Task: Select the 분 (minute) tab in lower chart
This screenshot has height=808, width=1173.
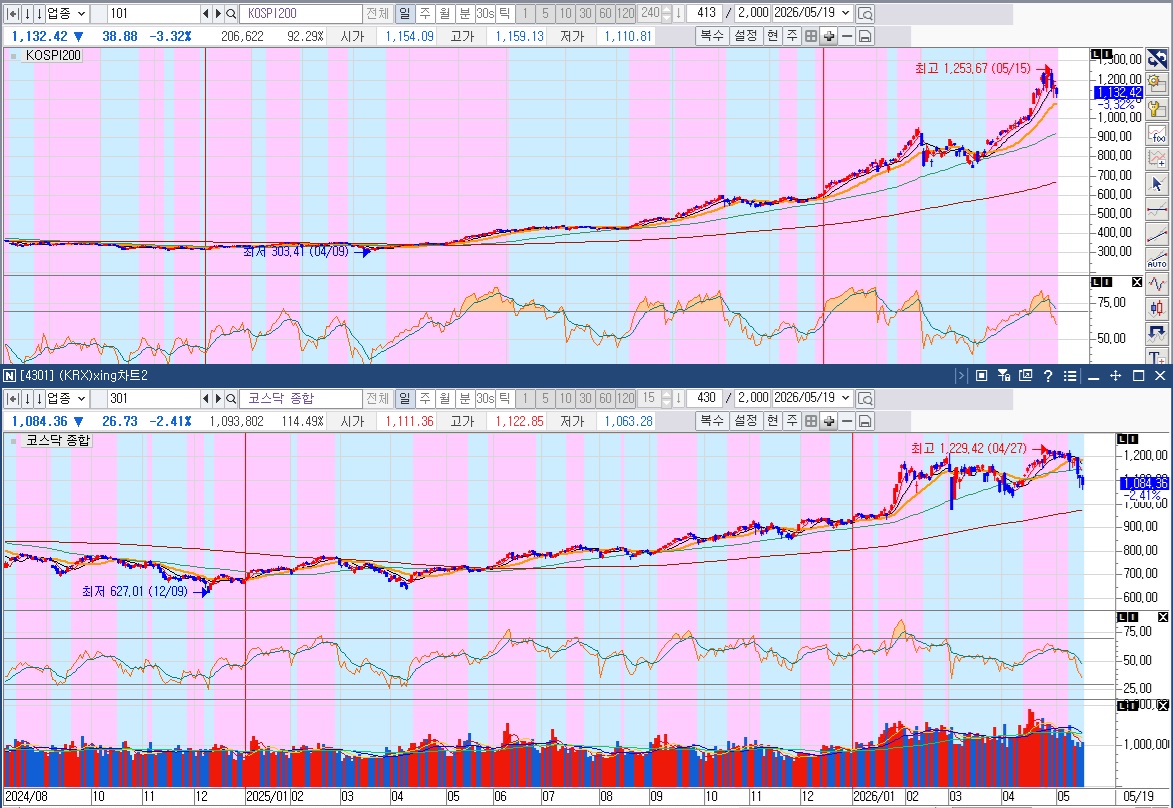Action: [465, 398]
